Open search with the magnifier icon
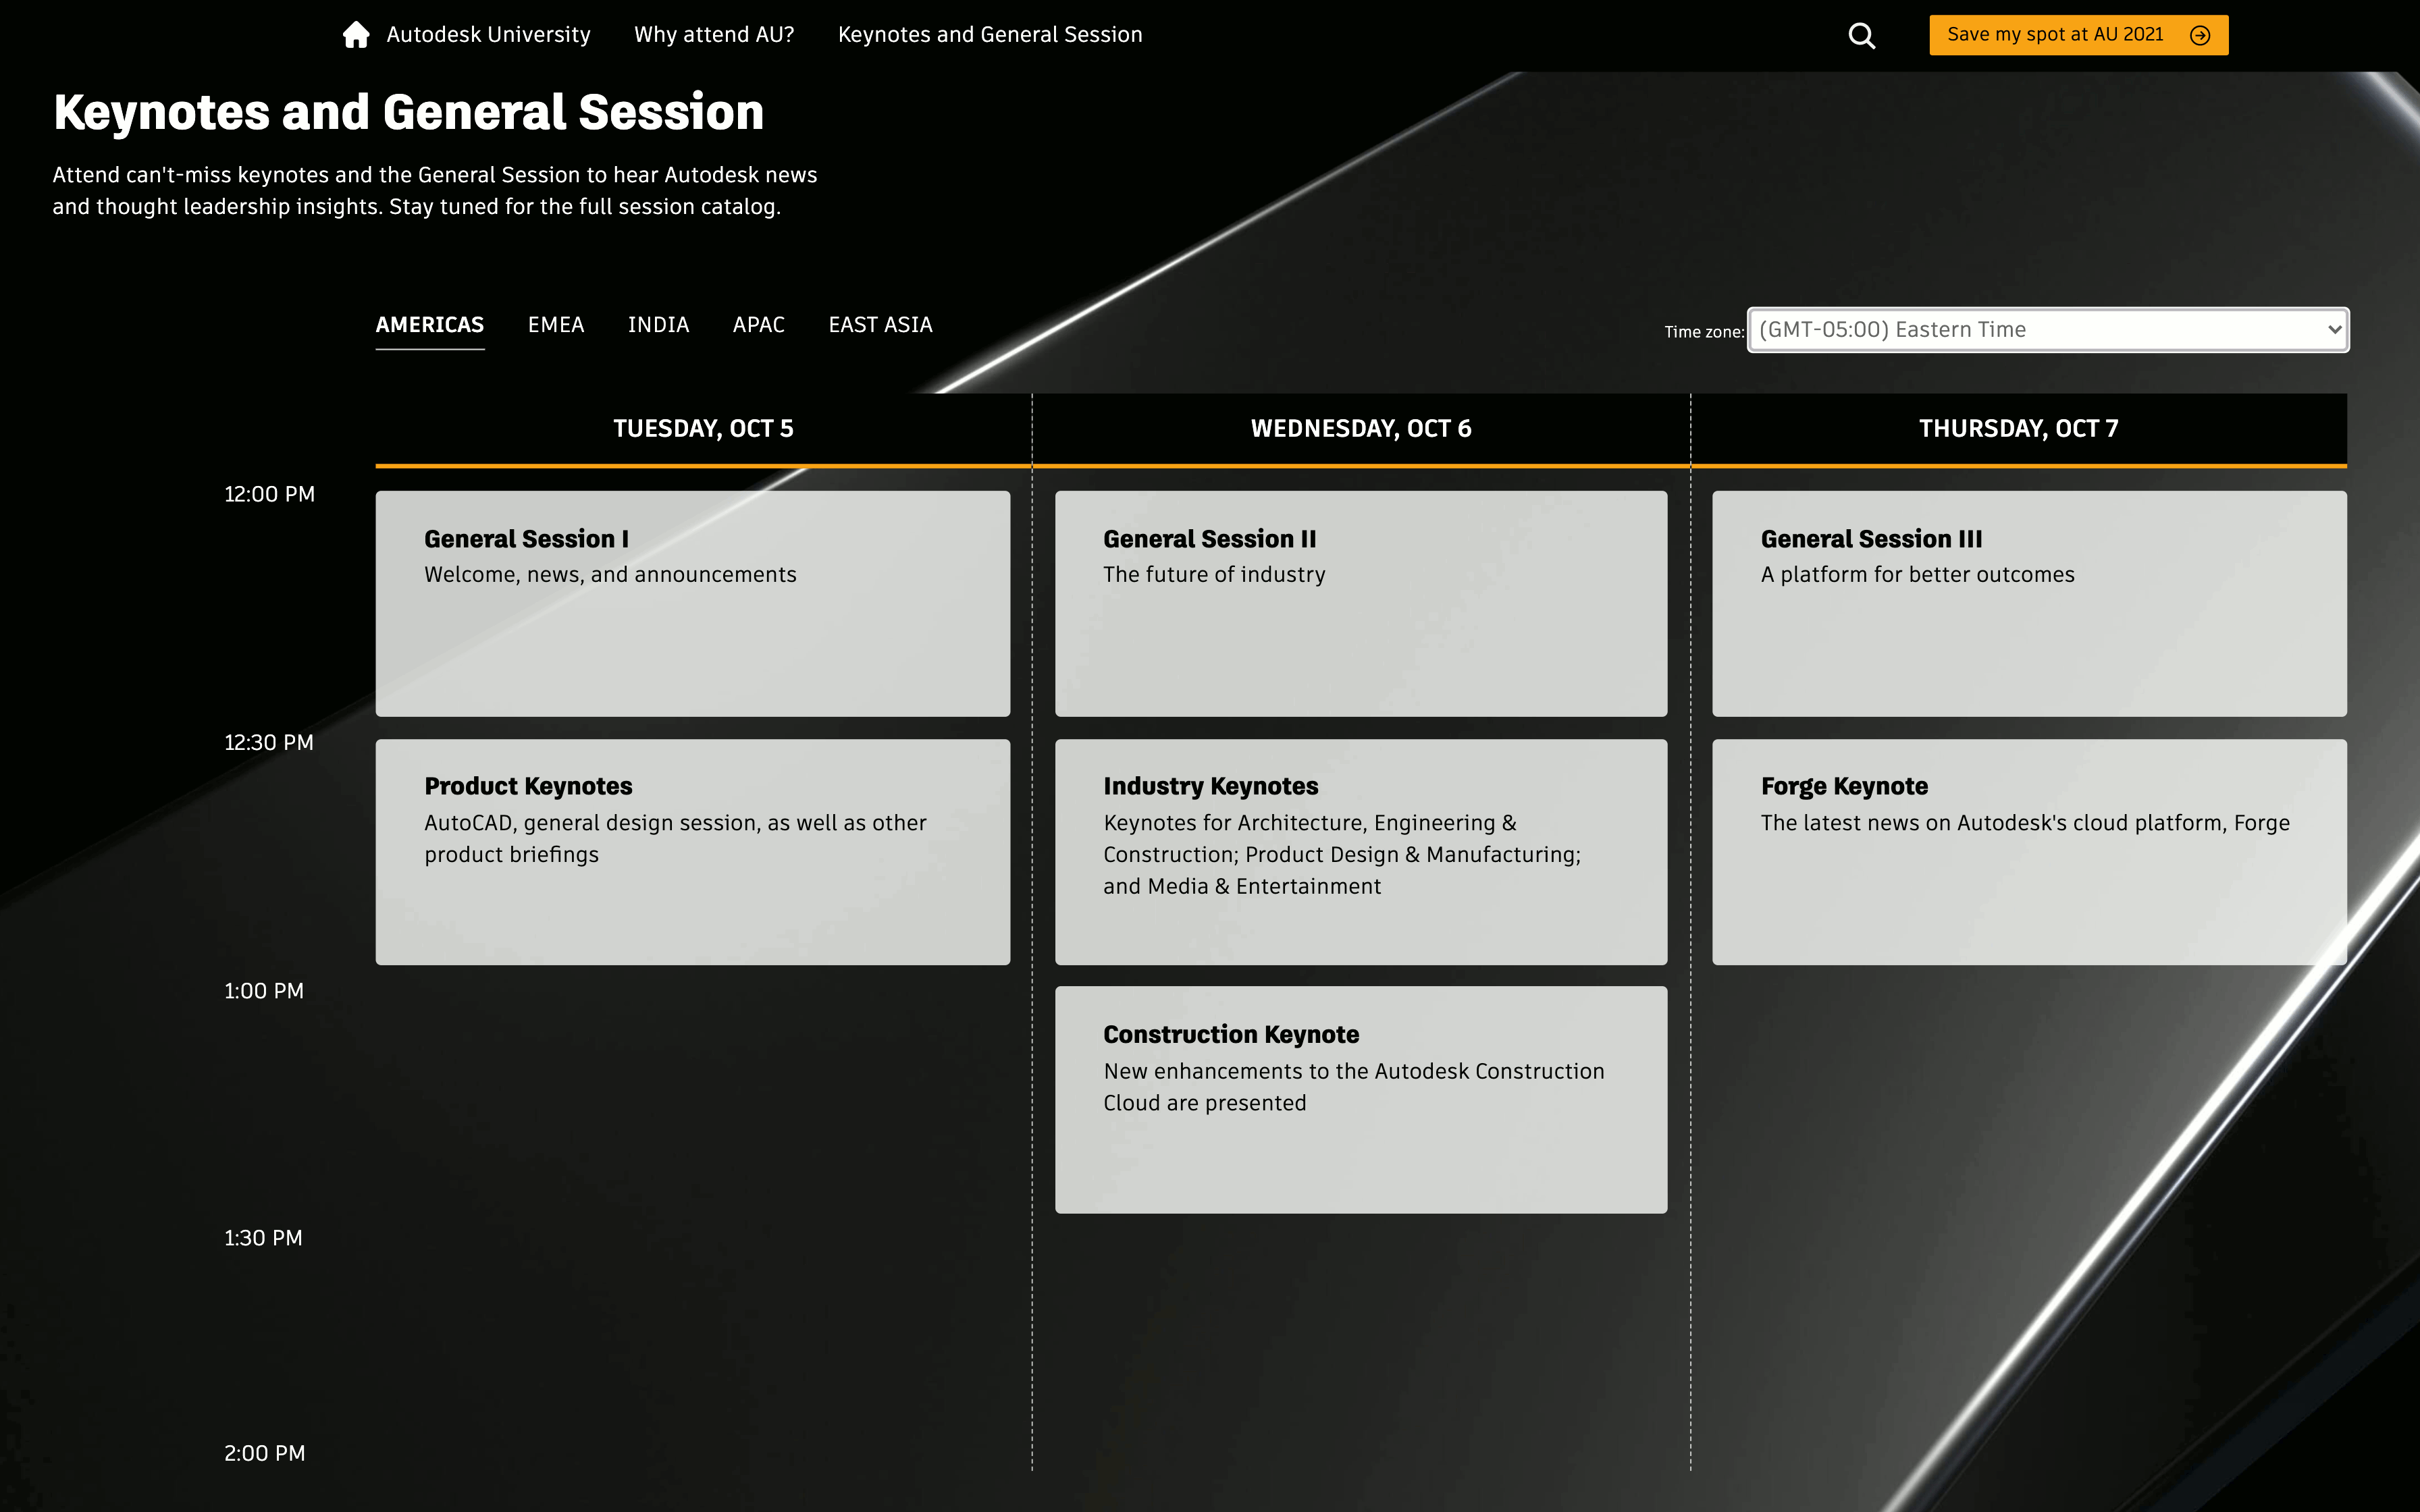The height and width of the screenshot is (1512, 2420). (1861, 36)
